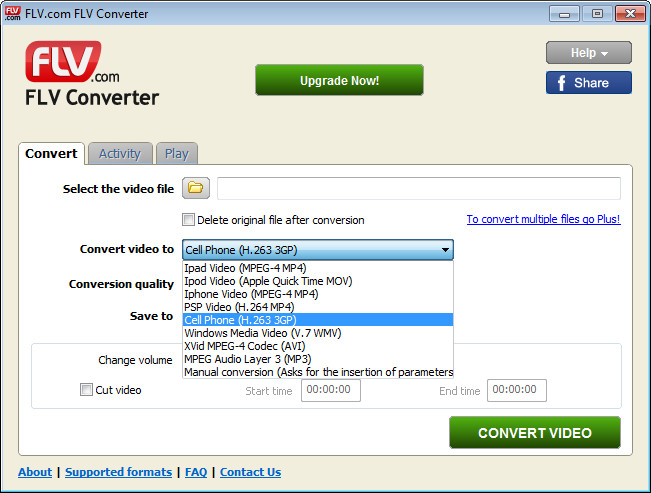Screen dimensions: 651x493
Task: Open the browse video file folder icon
Action: point(196,188)
